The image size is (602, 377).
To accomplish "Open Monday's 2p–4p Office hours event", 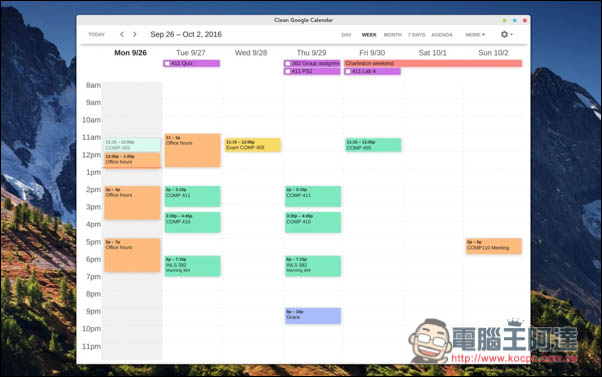I will pos(132,203).
